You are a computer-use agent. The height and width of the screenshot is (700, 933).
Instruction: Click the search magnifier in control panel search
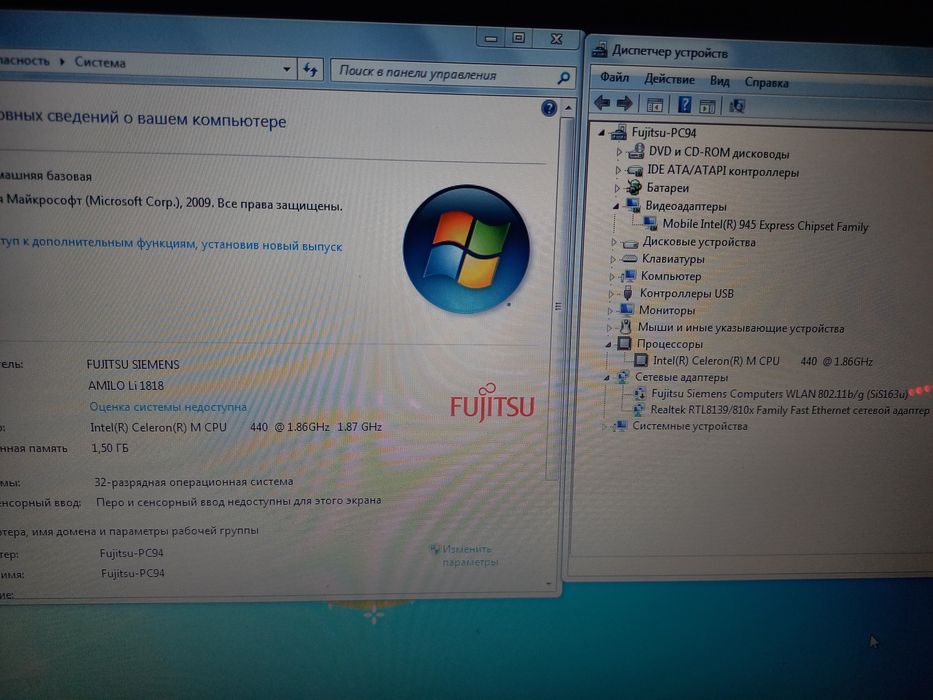coord(563,77)
